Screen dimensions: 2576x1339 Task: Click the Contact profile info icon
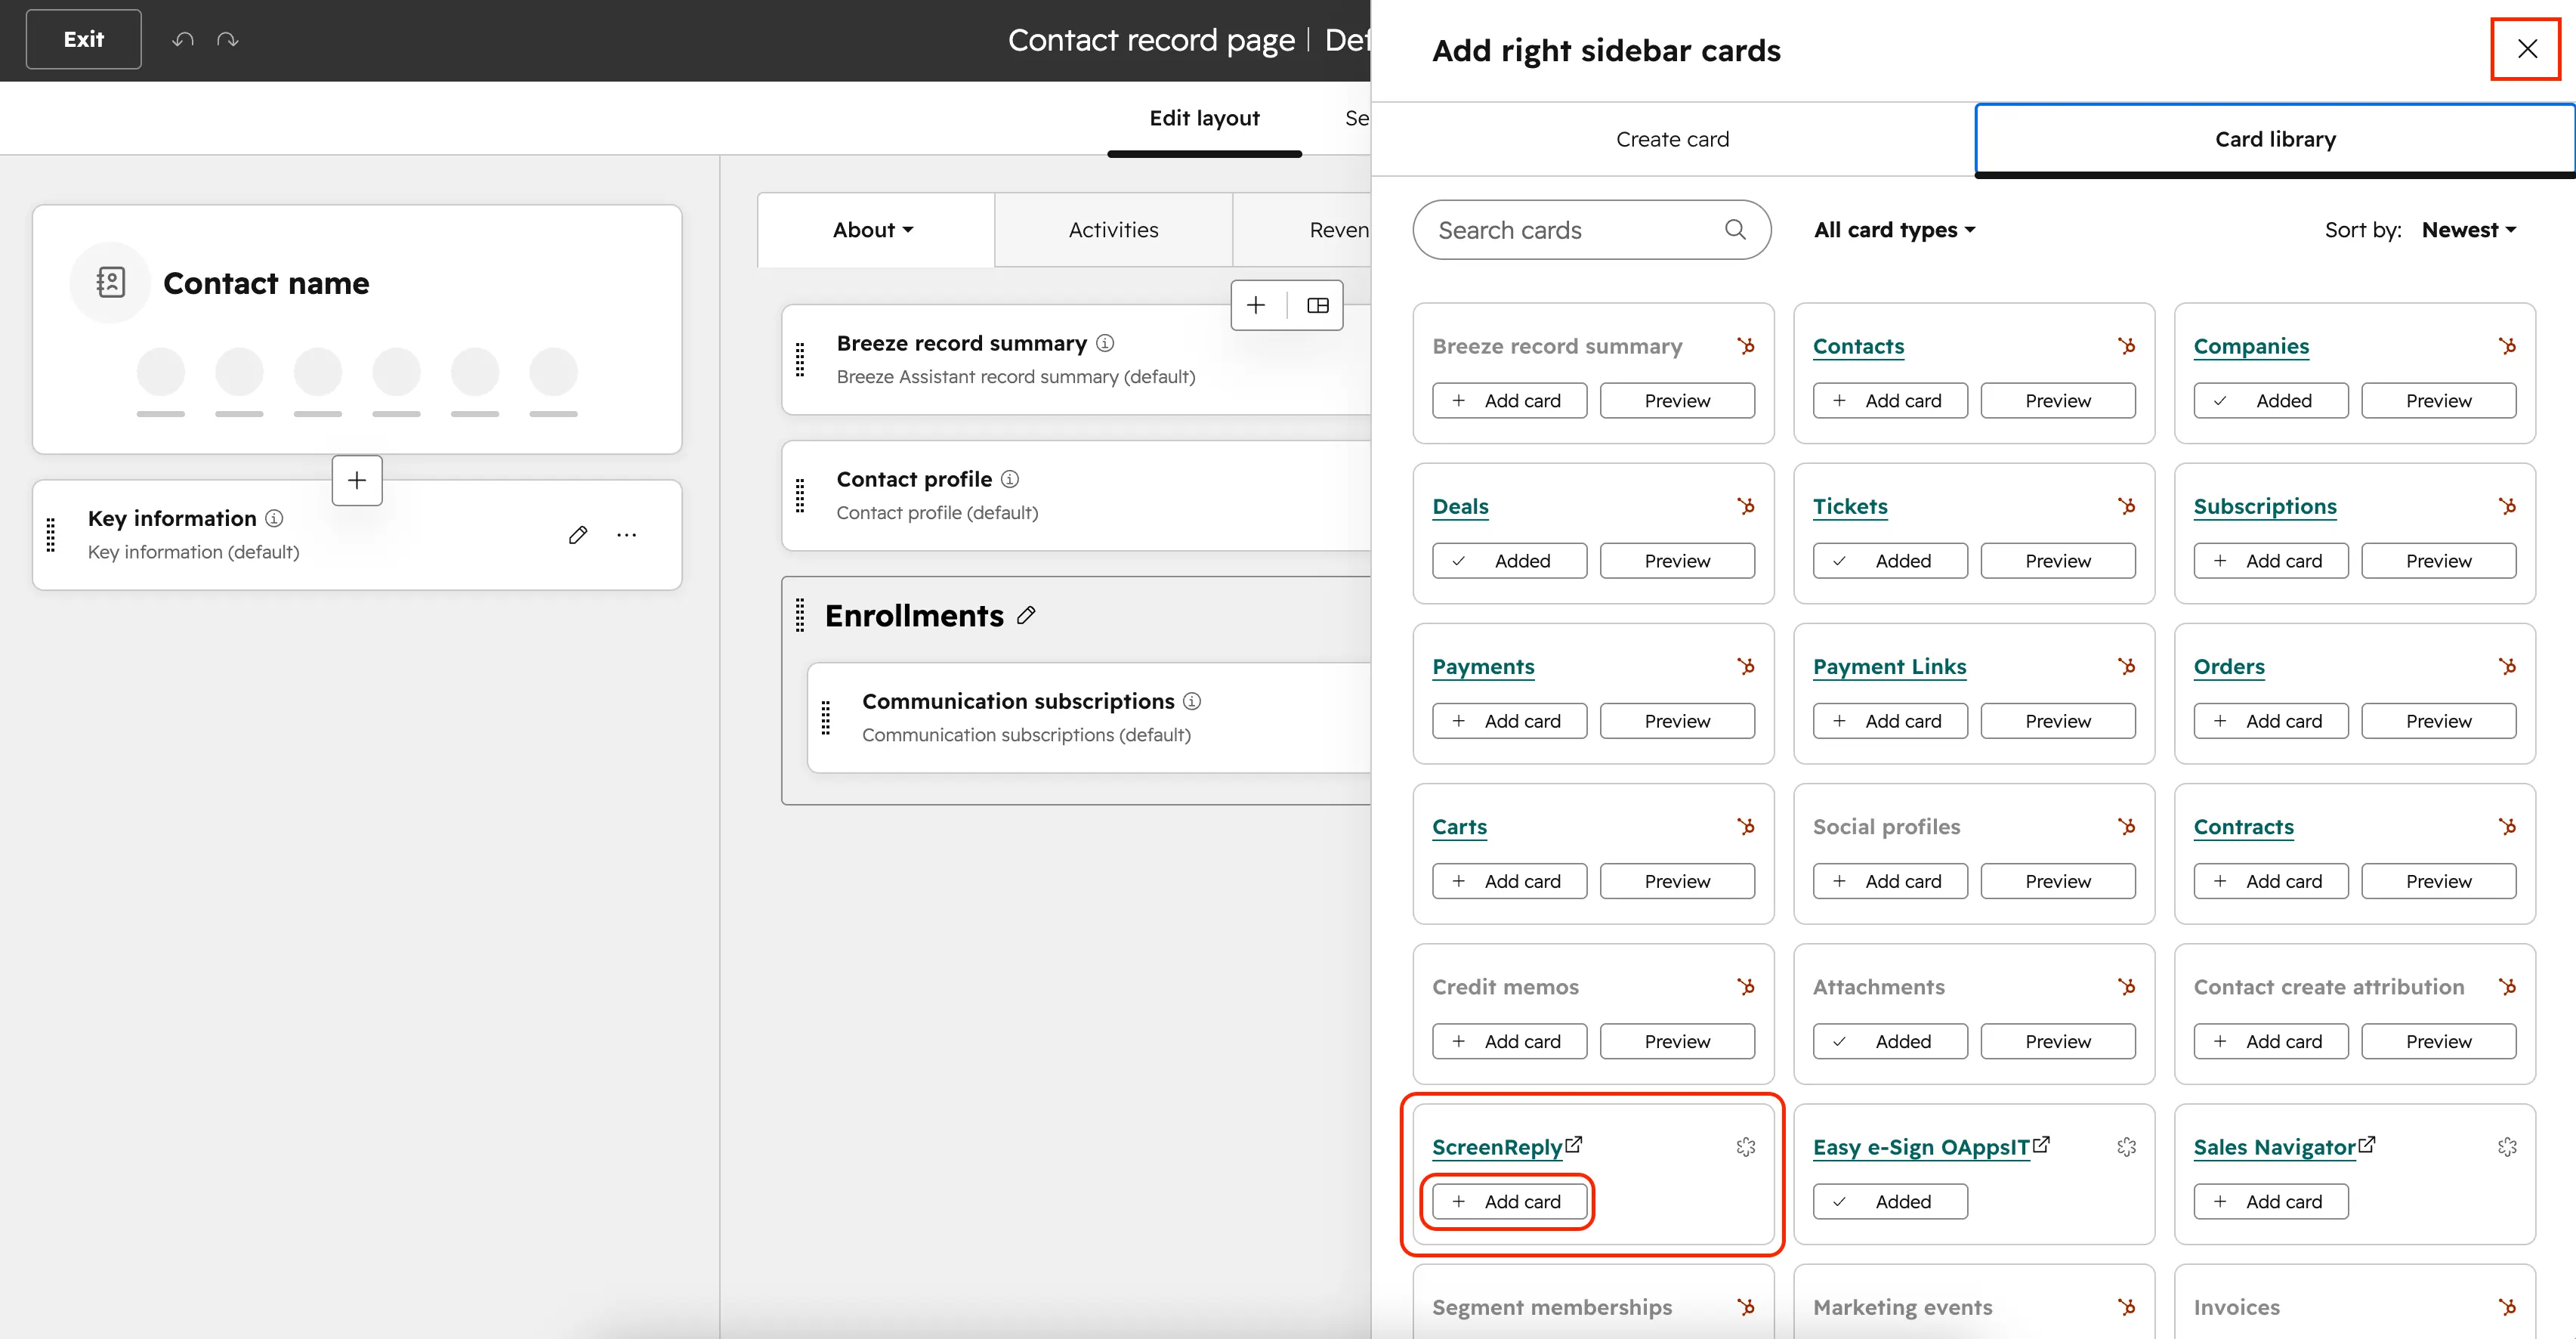tap(1010, 479)
